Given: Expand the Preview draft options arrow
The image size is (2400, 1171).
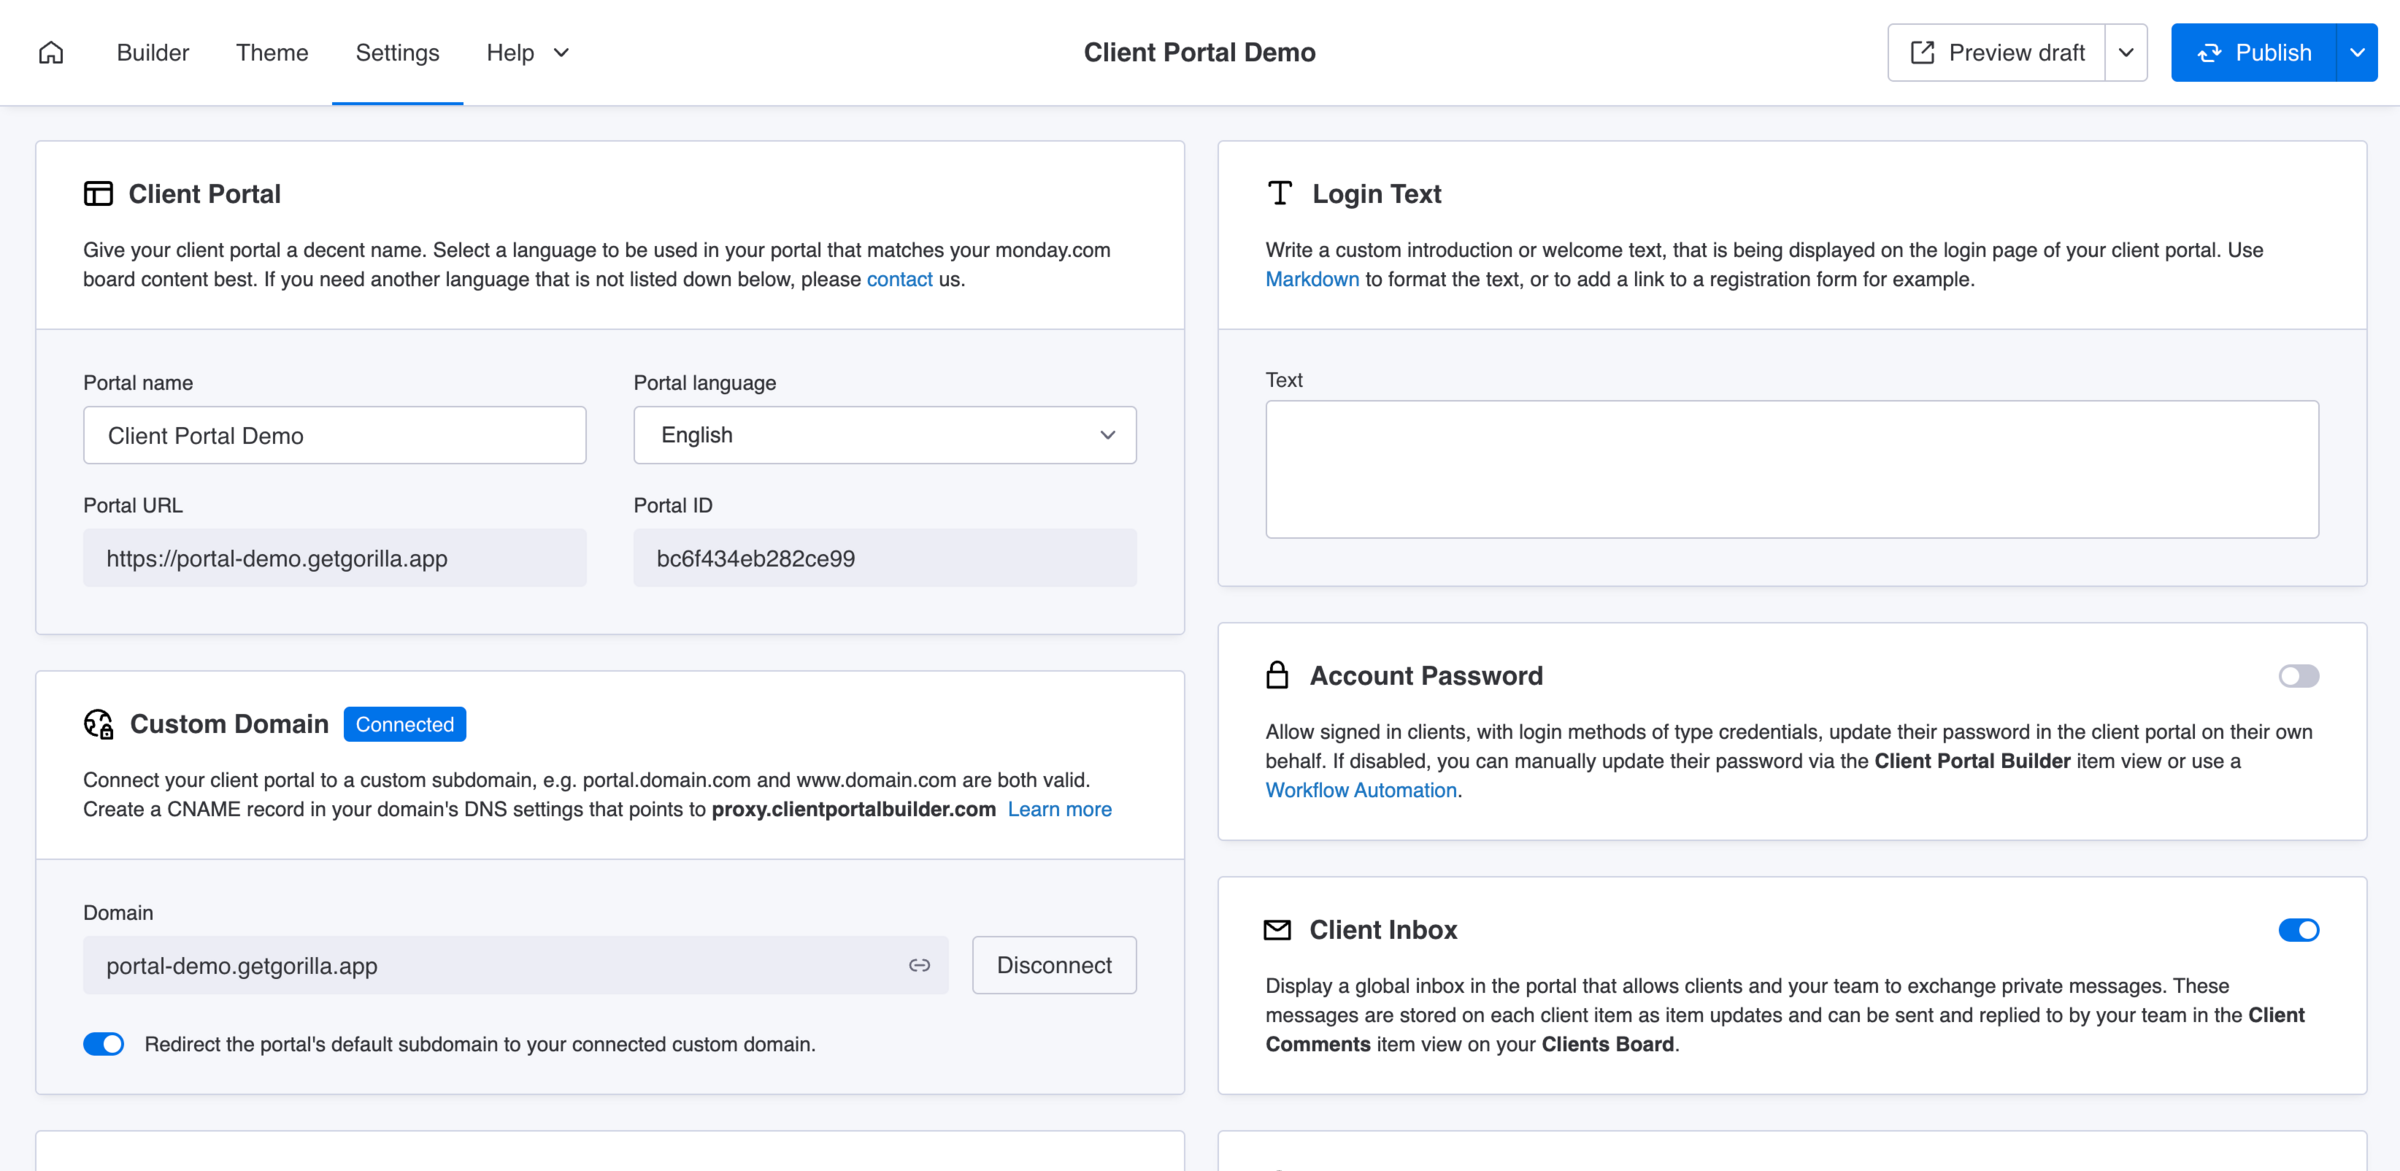Looking at the screenshot, I should [2126, 52].
